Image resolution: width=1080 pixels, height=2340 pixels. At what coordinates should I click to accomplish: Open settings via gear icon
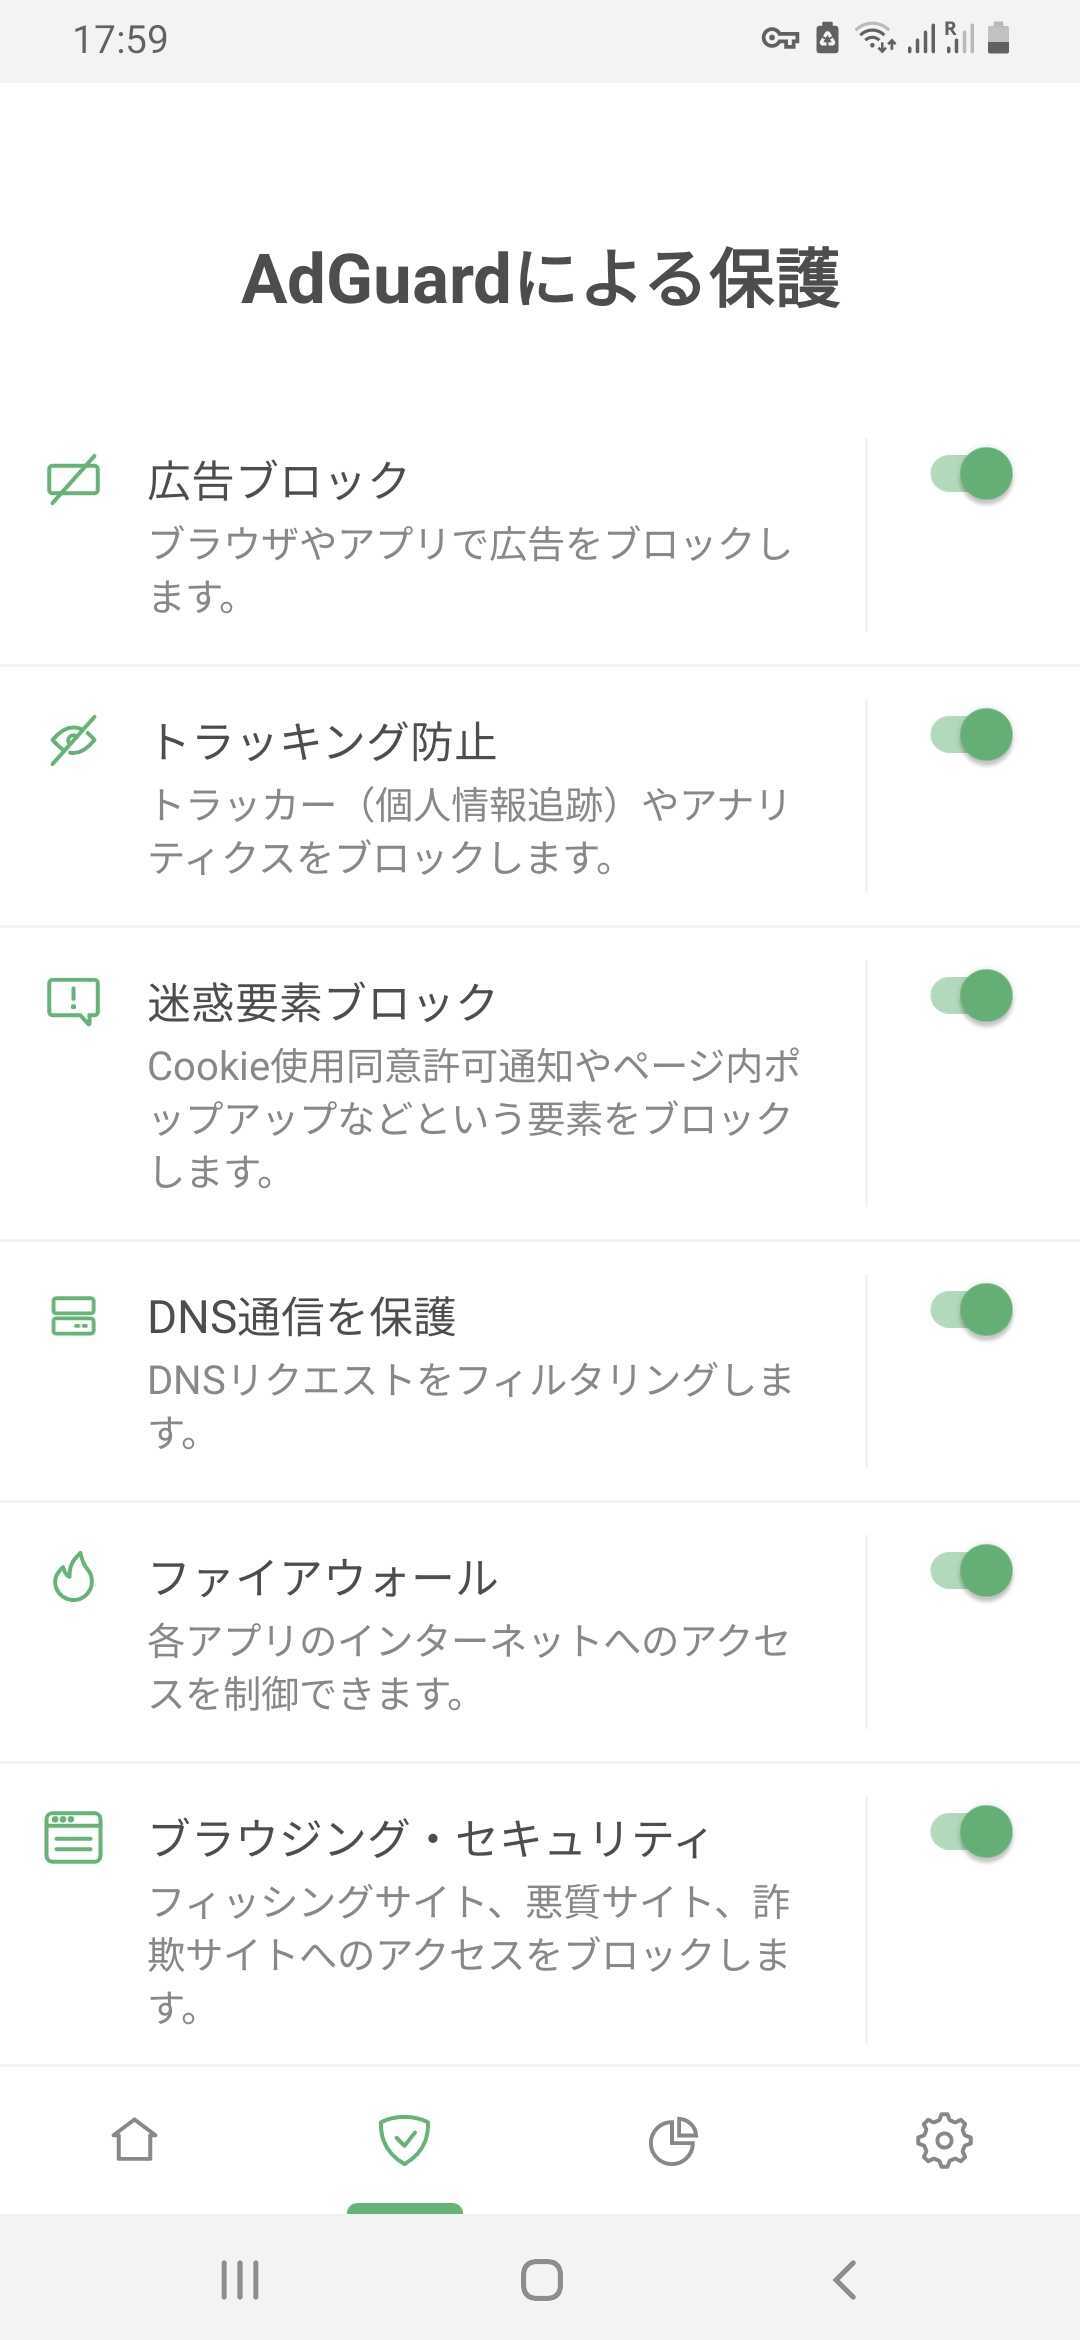(944, 2141)
